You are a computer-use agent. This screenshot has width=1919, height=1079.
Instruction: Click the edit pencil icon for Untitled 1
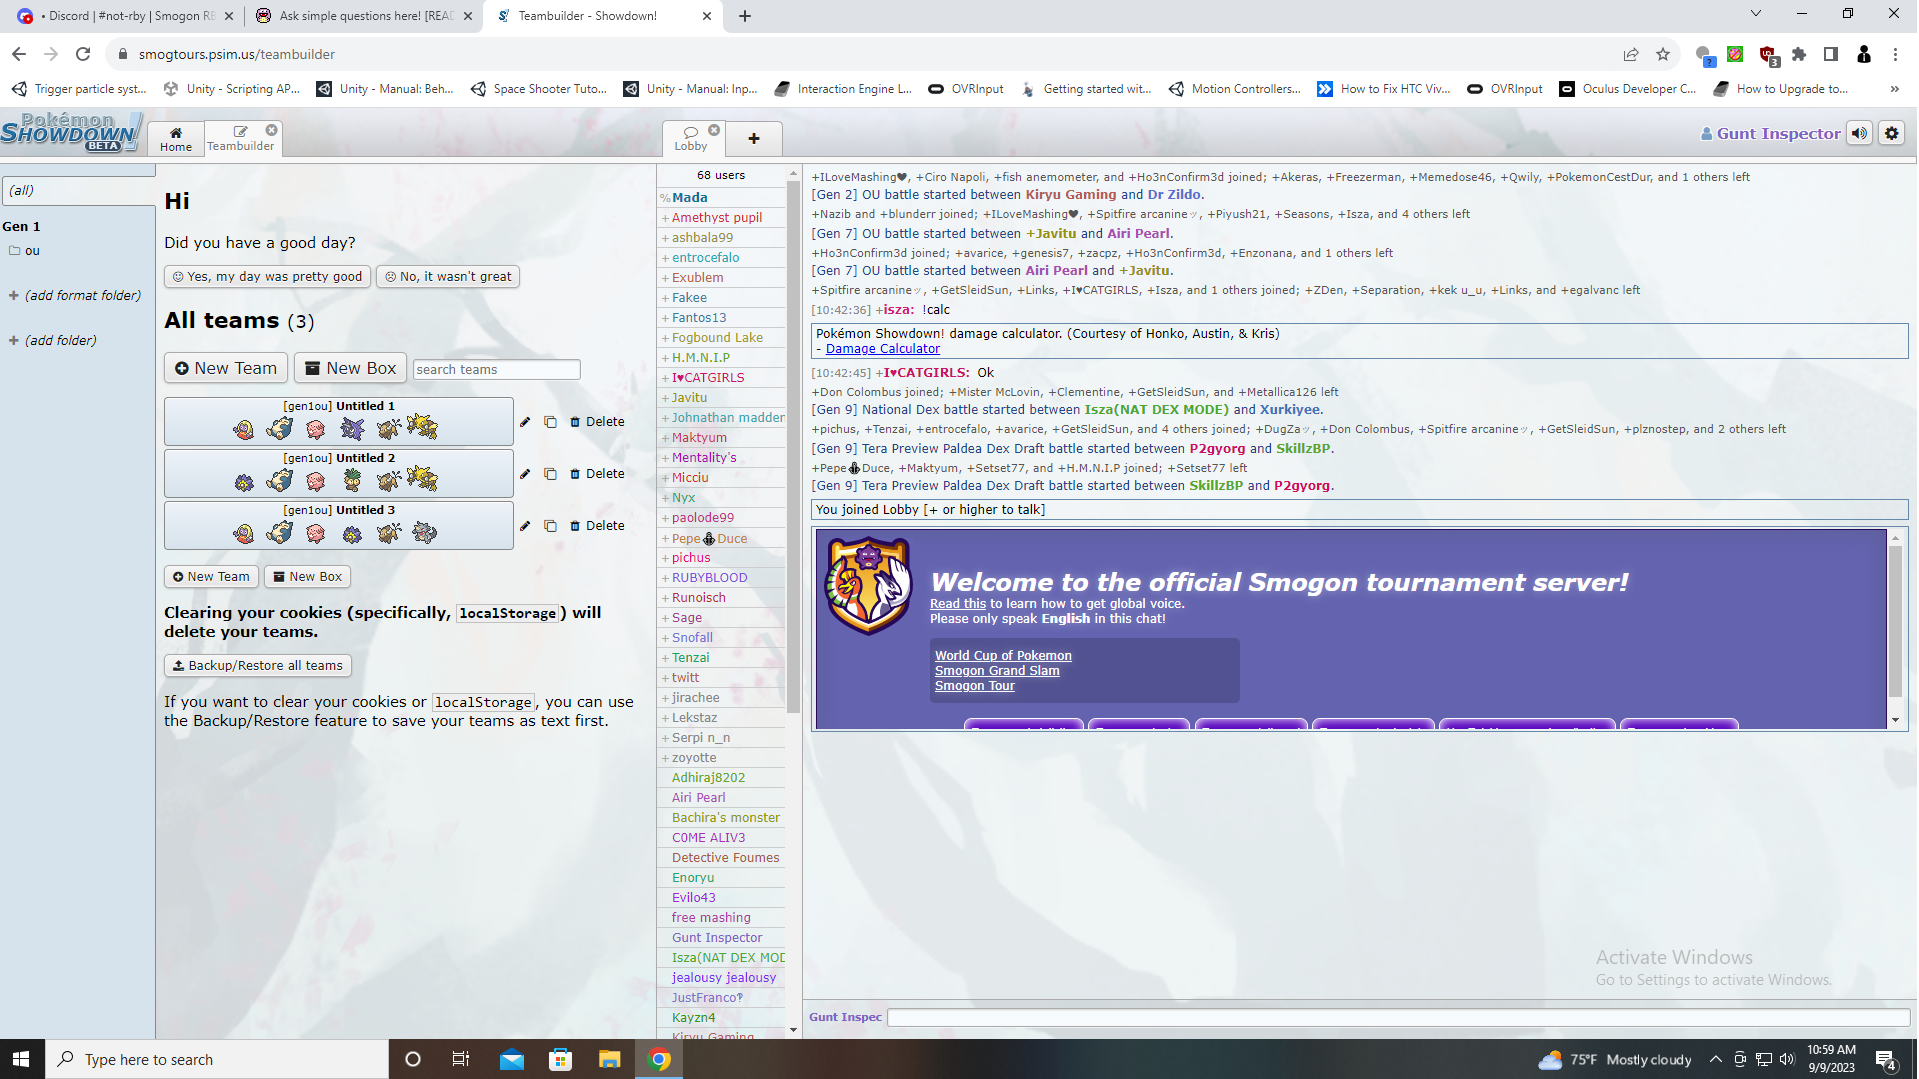pos(525,422)
